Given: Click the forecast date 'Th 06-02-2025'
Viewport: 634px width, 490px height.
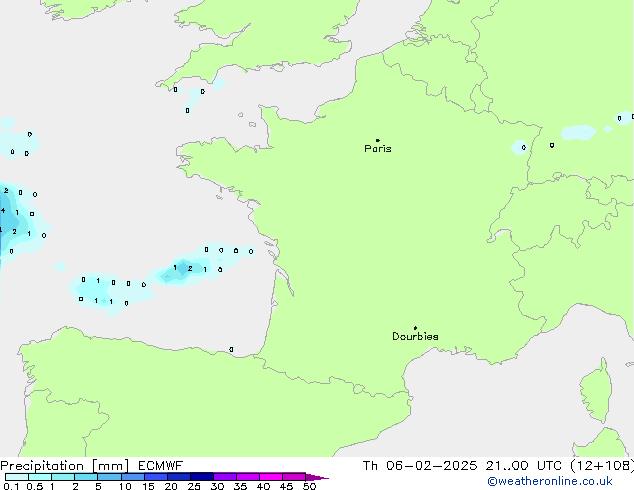Looking at the screenshot, I should pyautogui.click(x=420, y=466).
